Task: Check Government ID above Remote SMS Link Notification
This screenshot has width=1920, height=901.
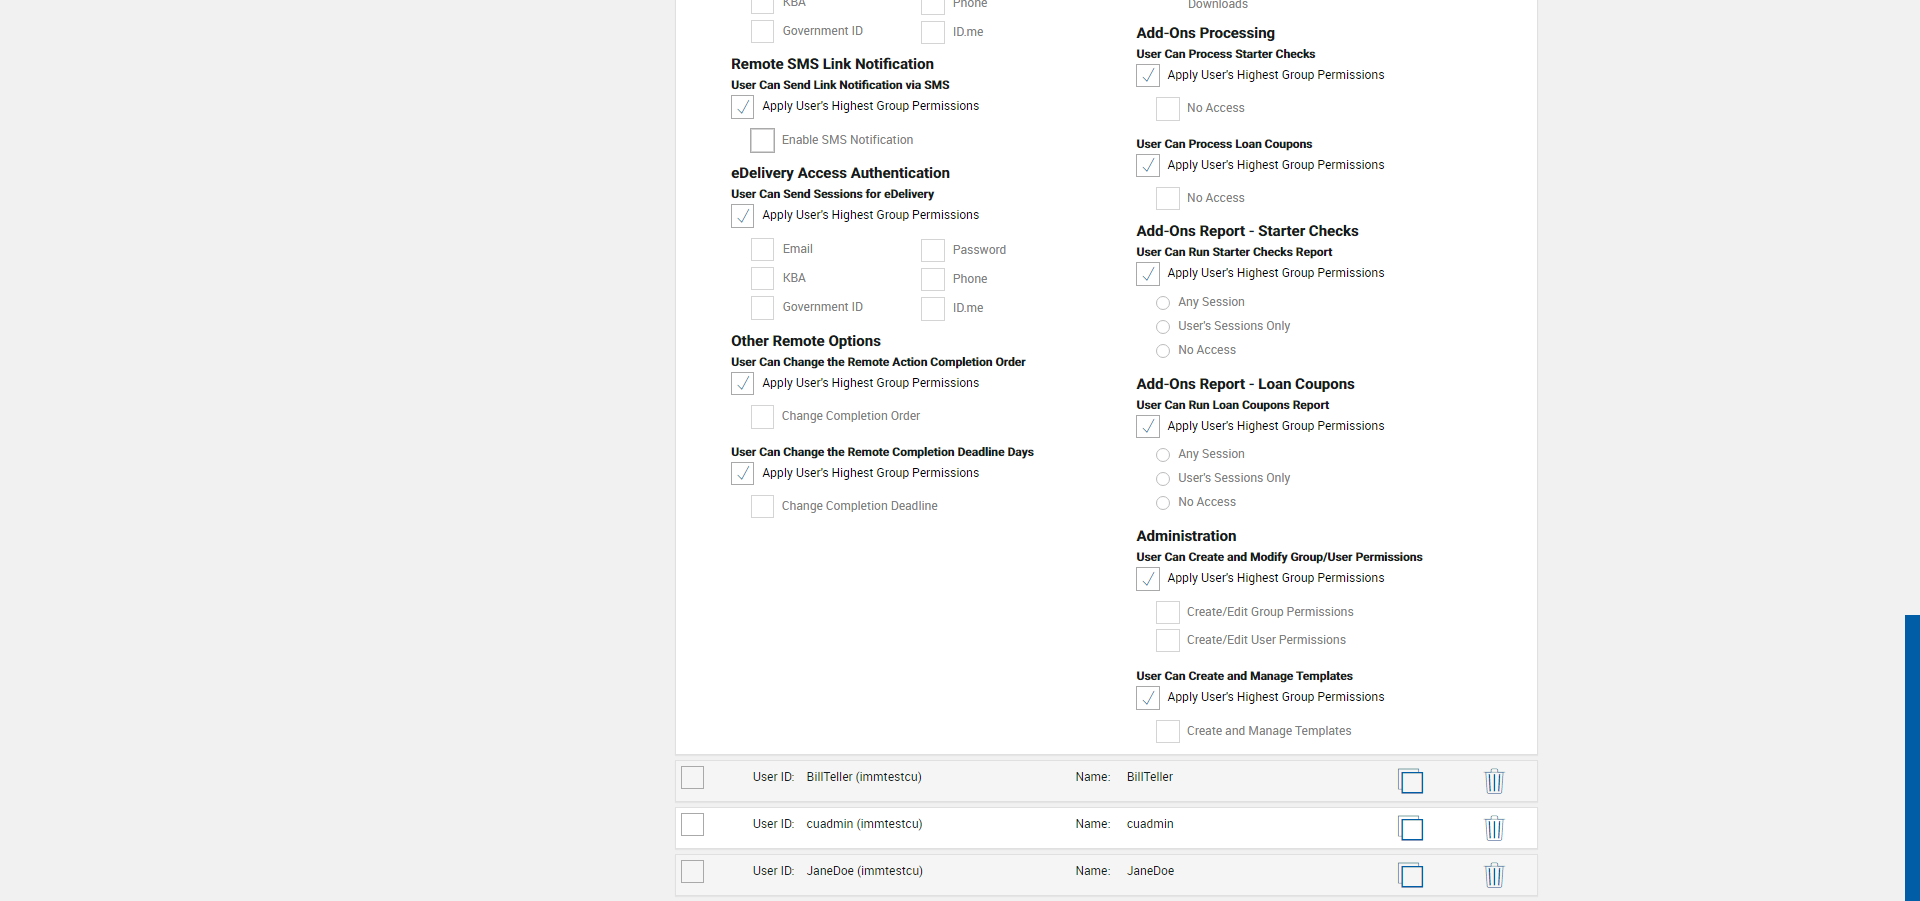Action: pos(762,32)
